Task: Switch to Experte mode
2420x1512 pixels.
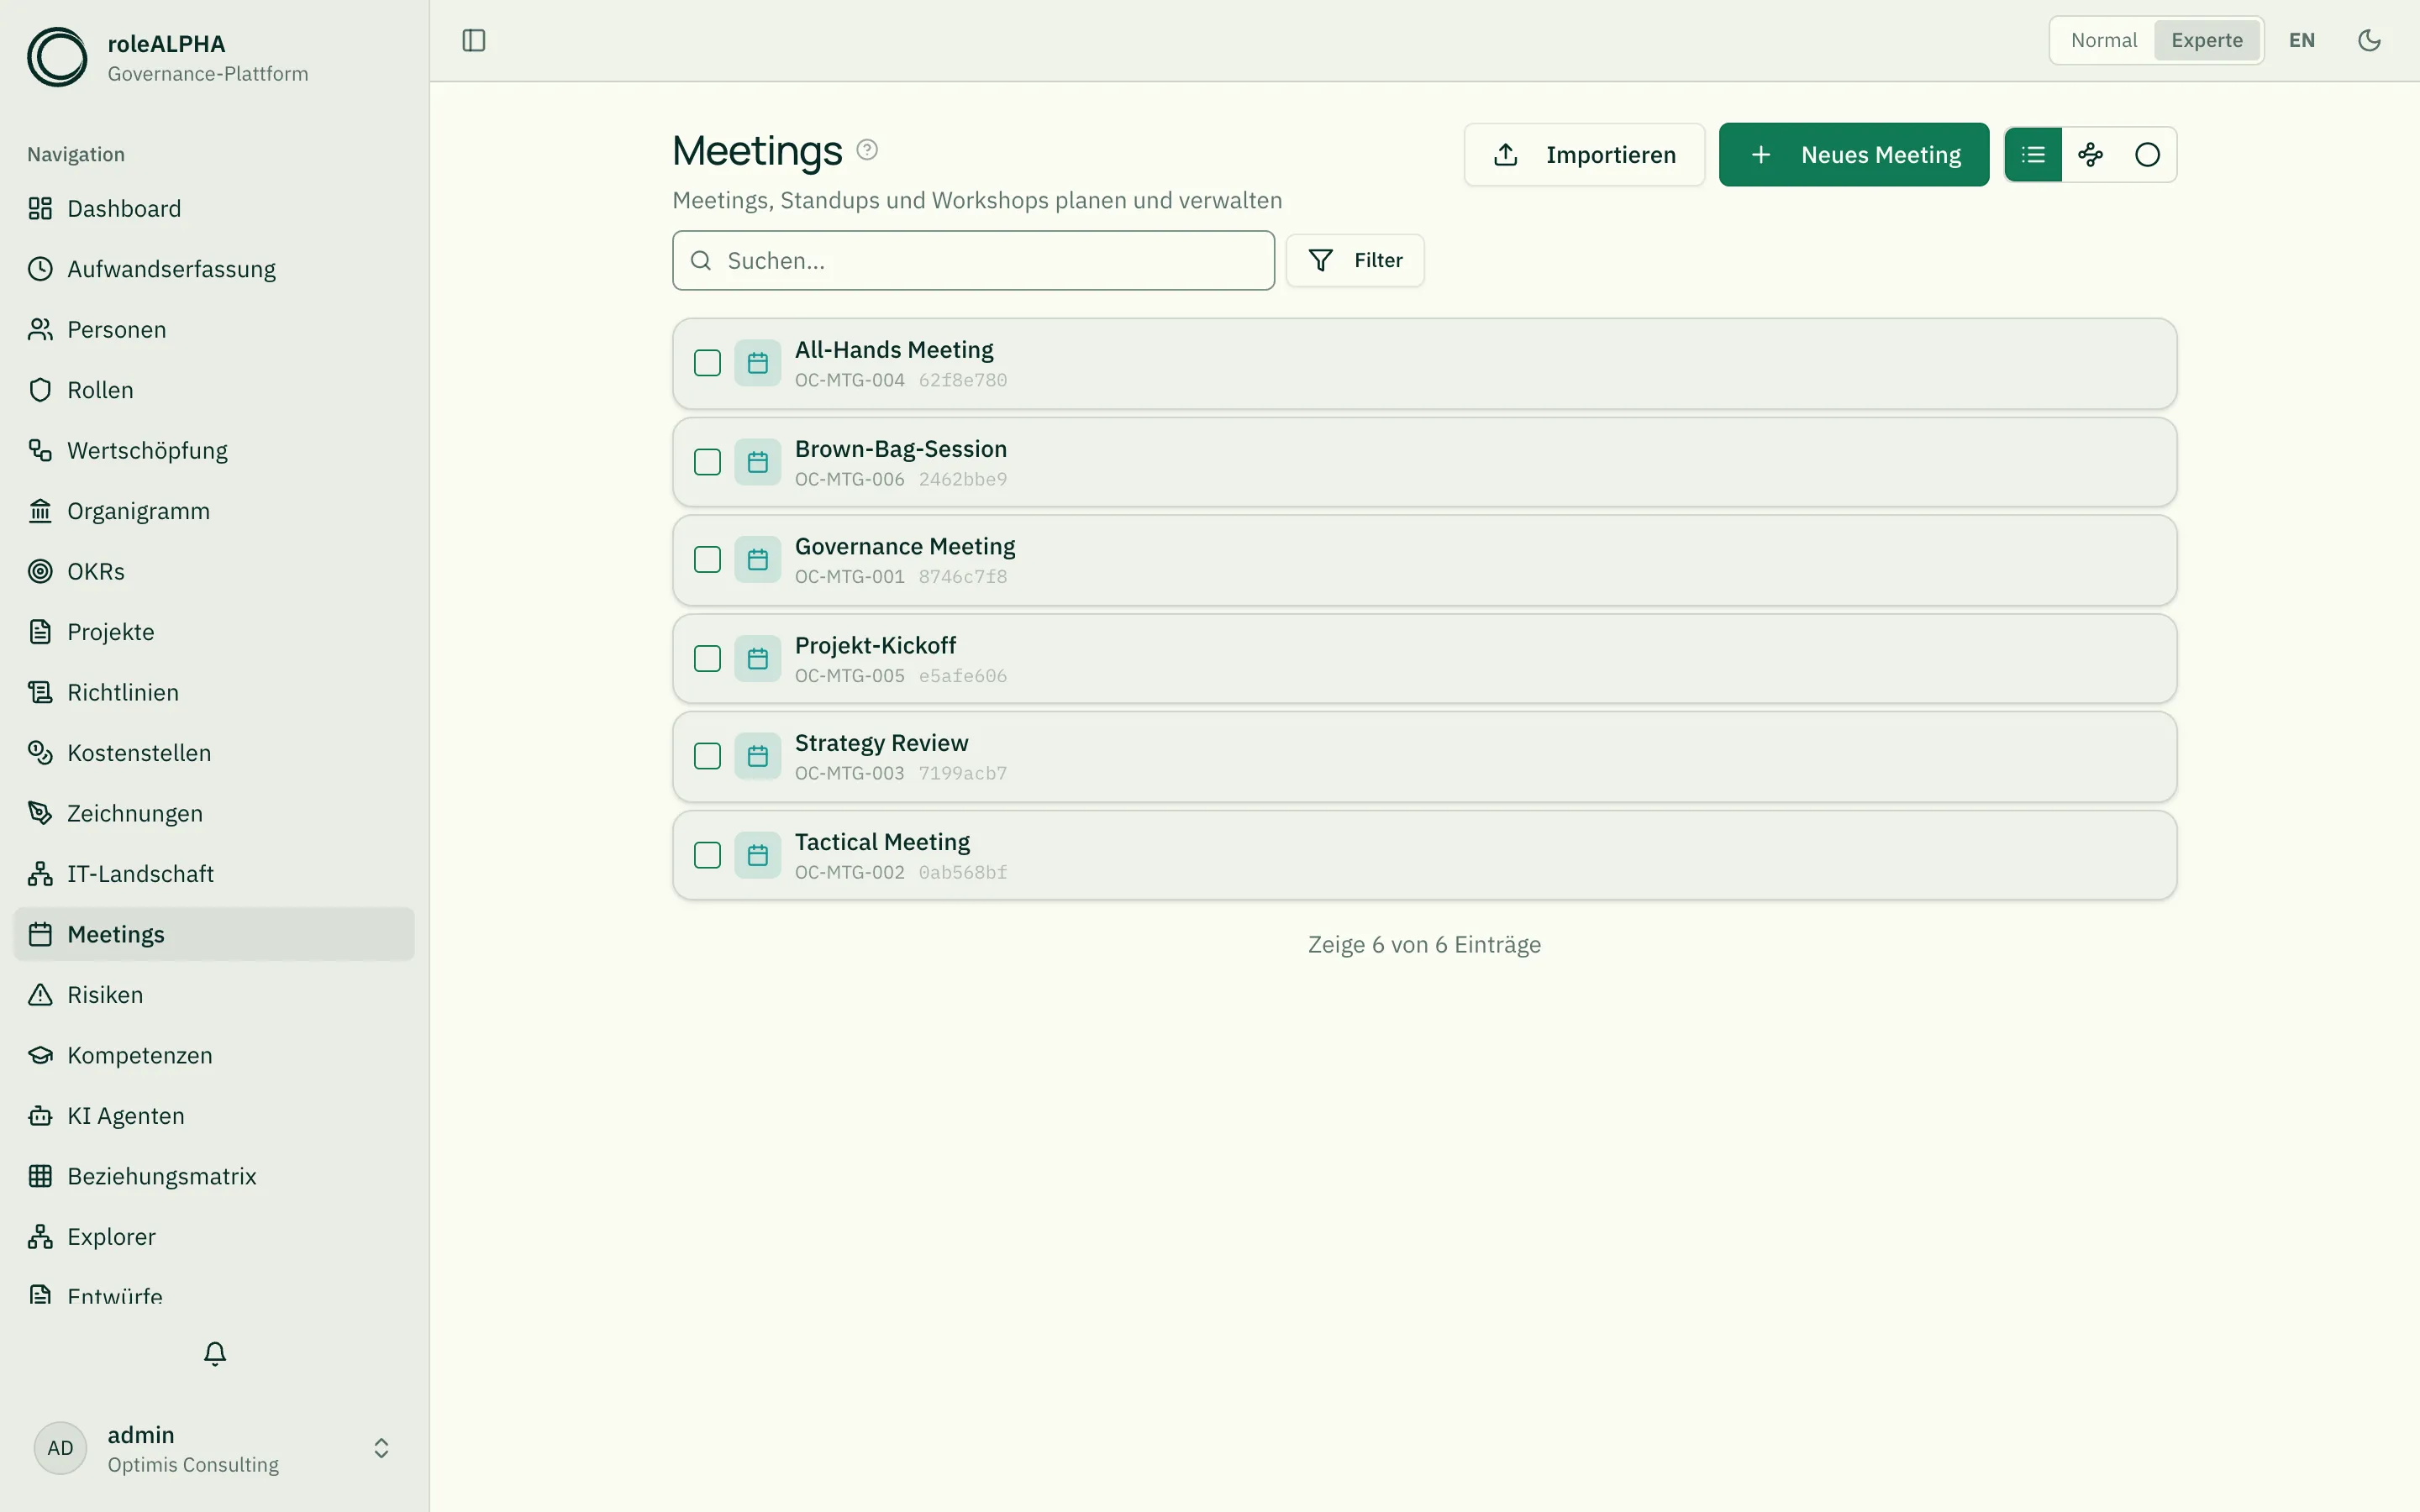Action: [2207, 40]
